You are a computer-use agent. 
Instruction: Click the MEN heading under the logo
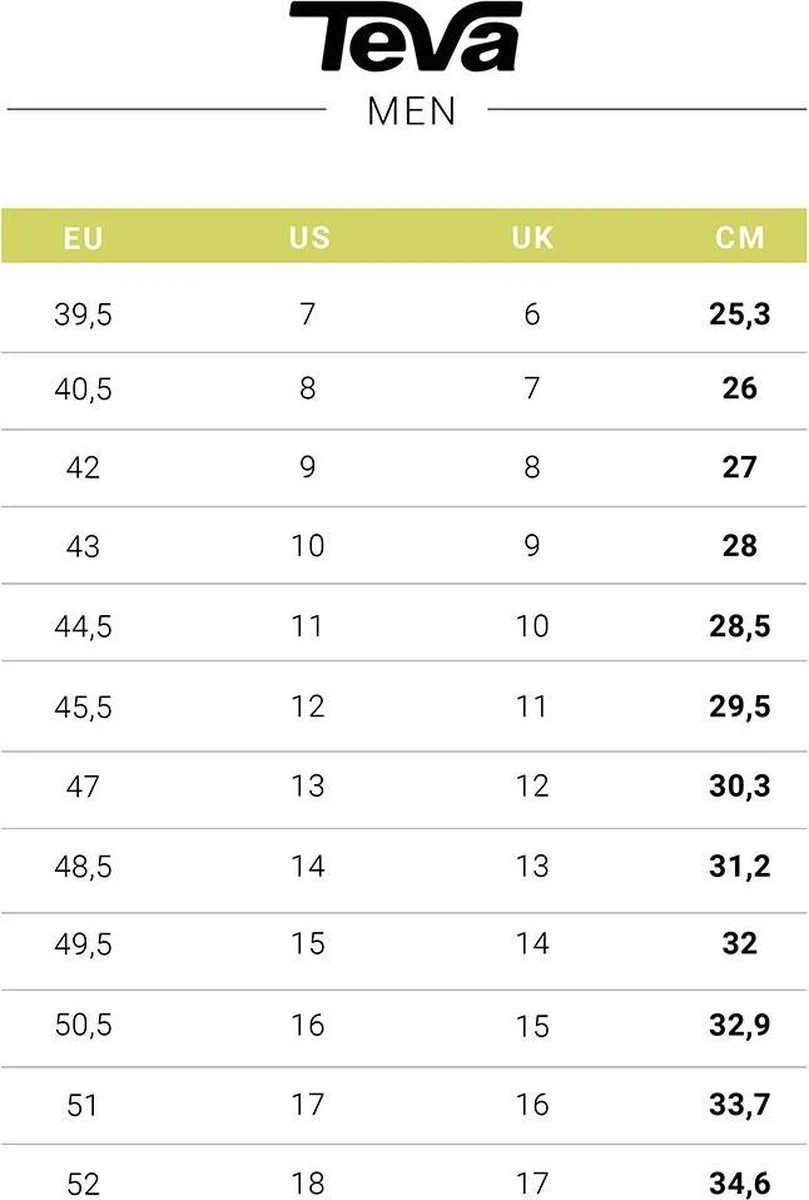(x=411, y=112)
